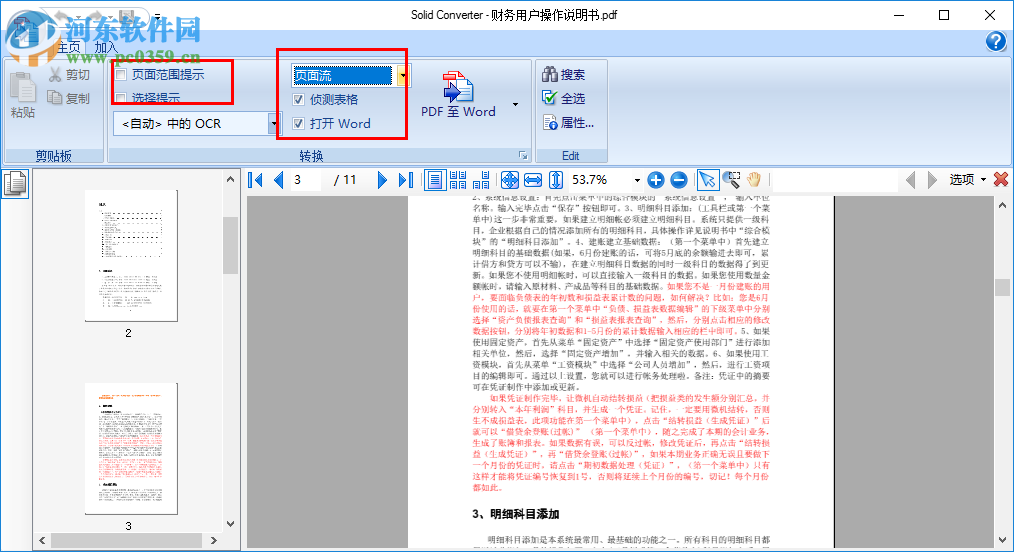
Task: Click the page number input field
Action: point(305,180)
